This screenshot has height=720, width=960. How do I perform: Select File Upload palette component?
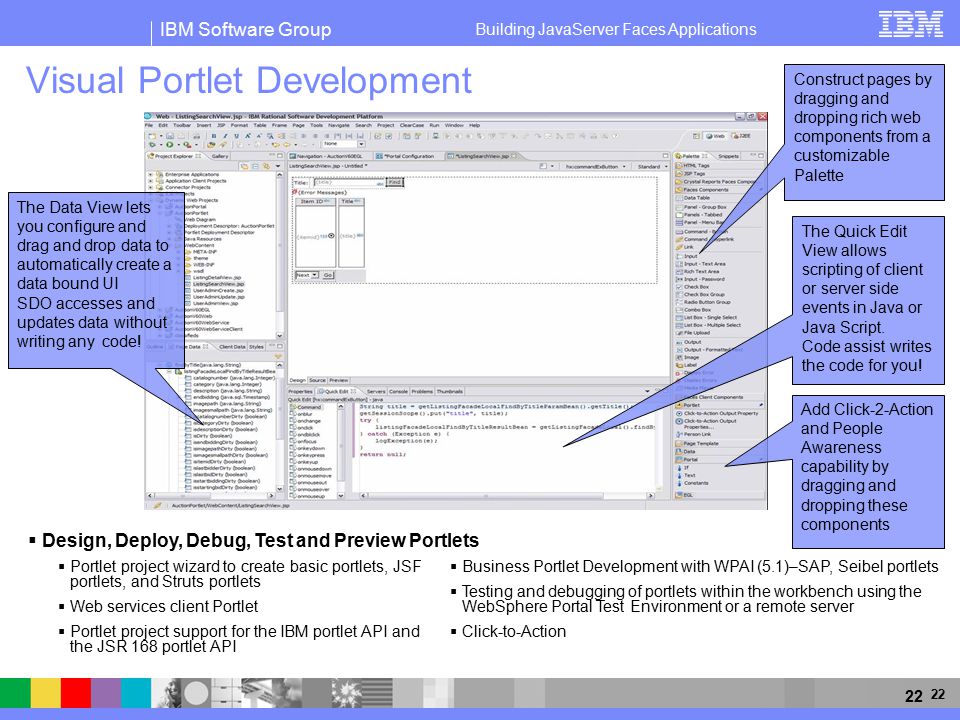[693, 332]
